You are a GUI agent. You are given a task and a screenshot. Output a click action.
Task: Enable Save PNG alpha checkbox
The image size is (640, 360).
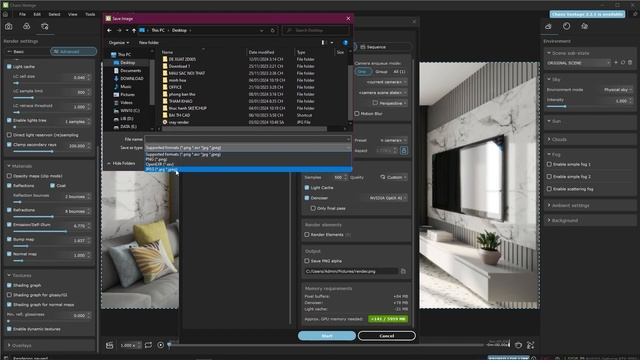pos(307,261)
